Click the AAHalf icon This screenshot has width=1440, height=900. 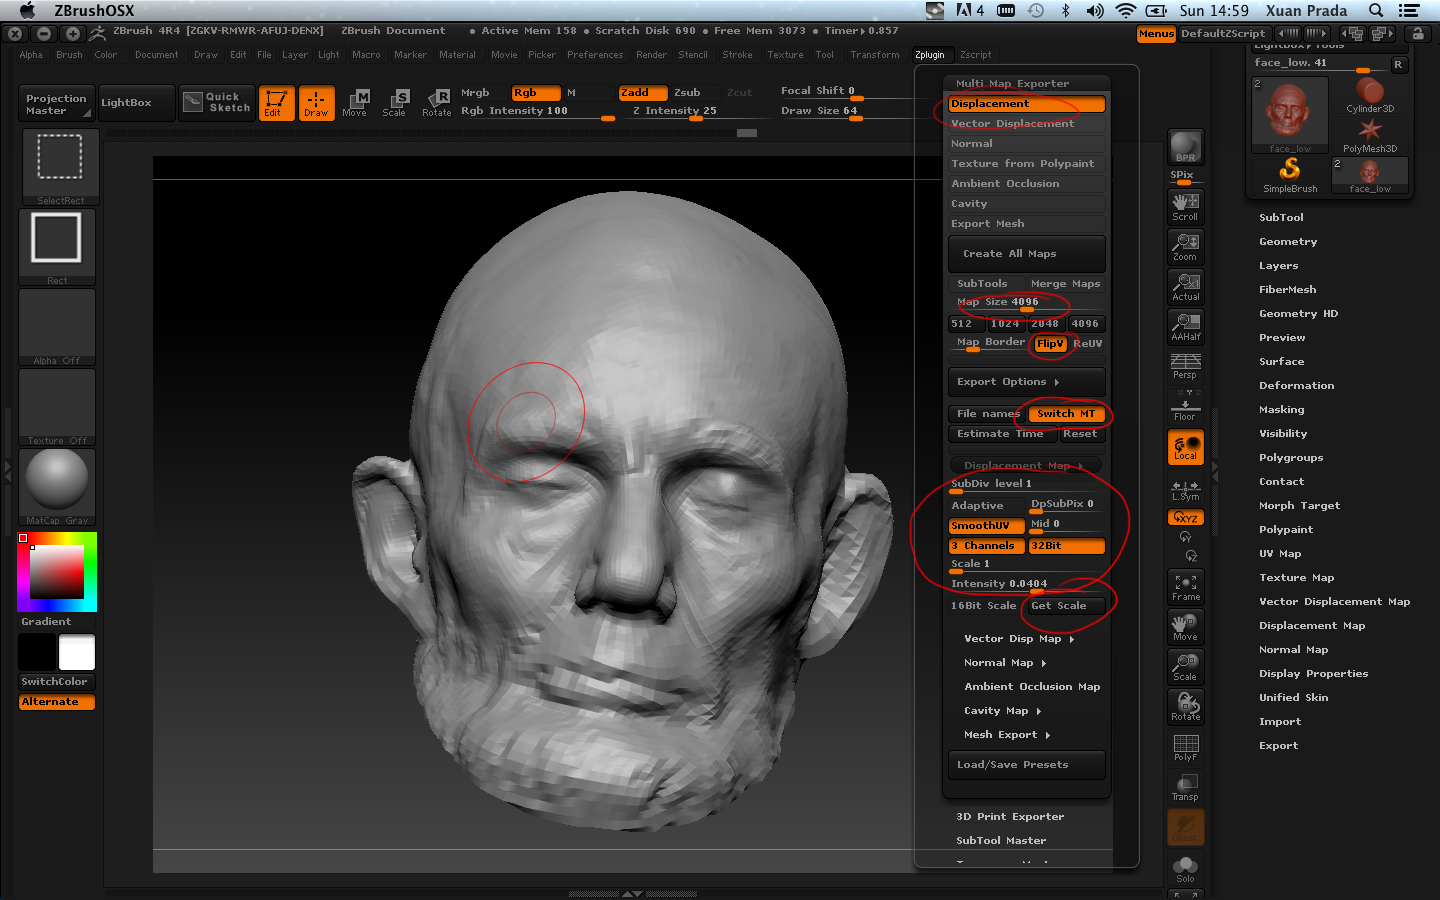coord(1186,327)
